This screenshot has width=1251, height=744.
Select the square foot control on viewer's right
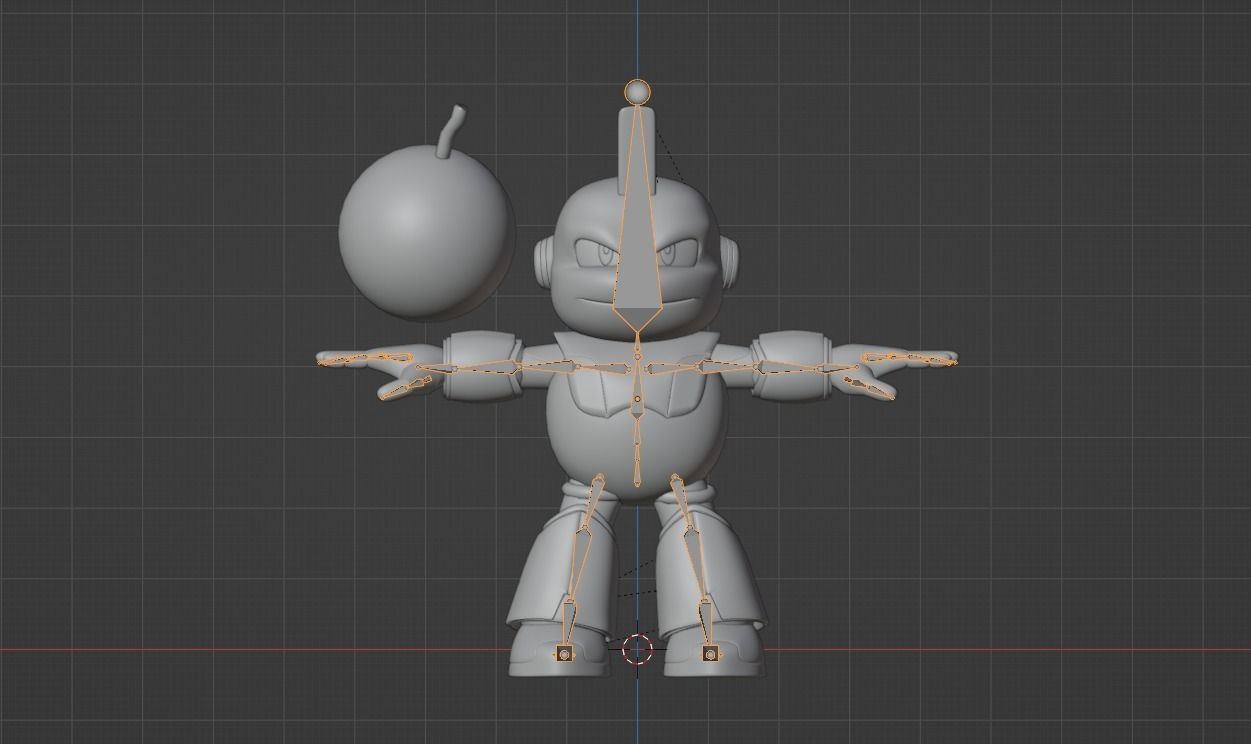710,654
